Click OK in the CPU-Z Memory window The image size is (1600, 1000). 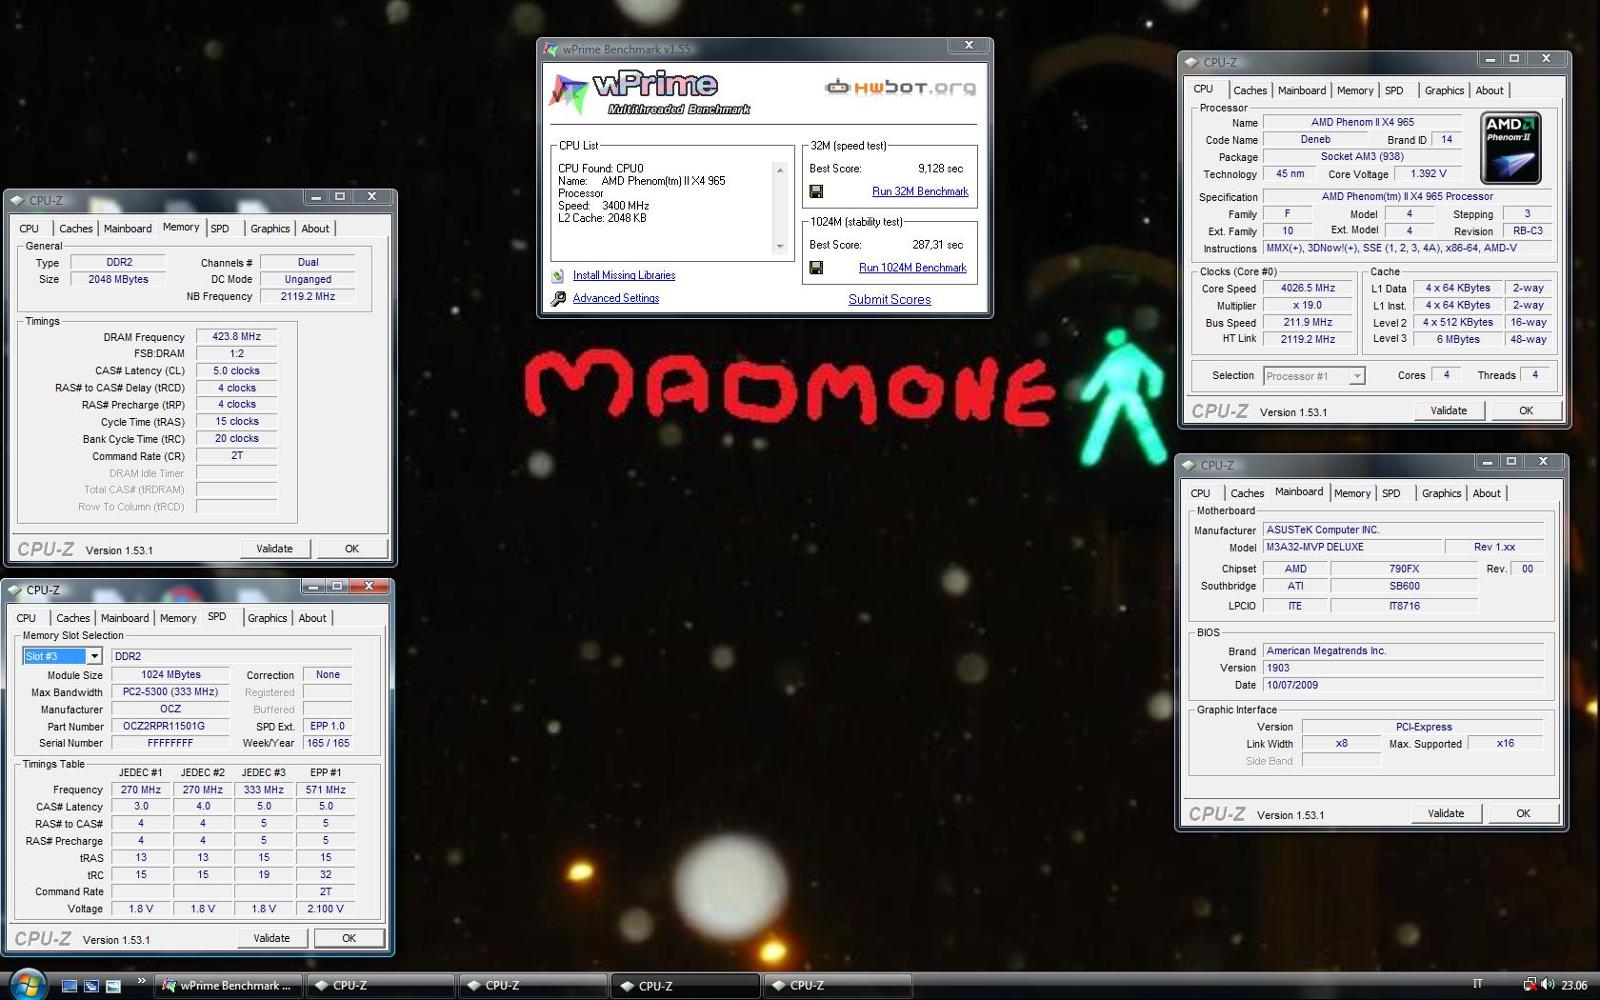[x=352, y=549]
